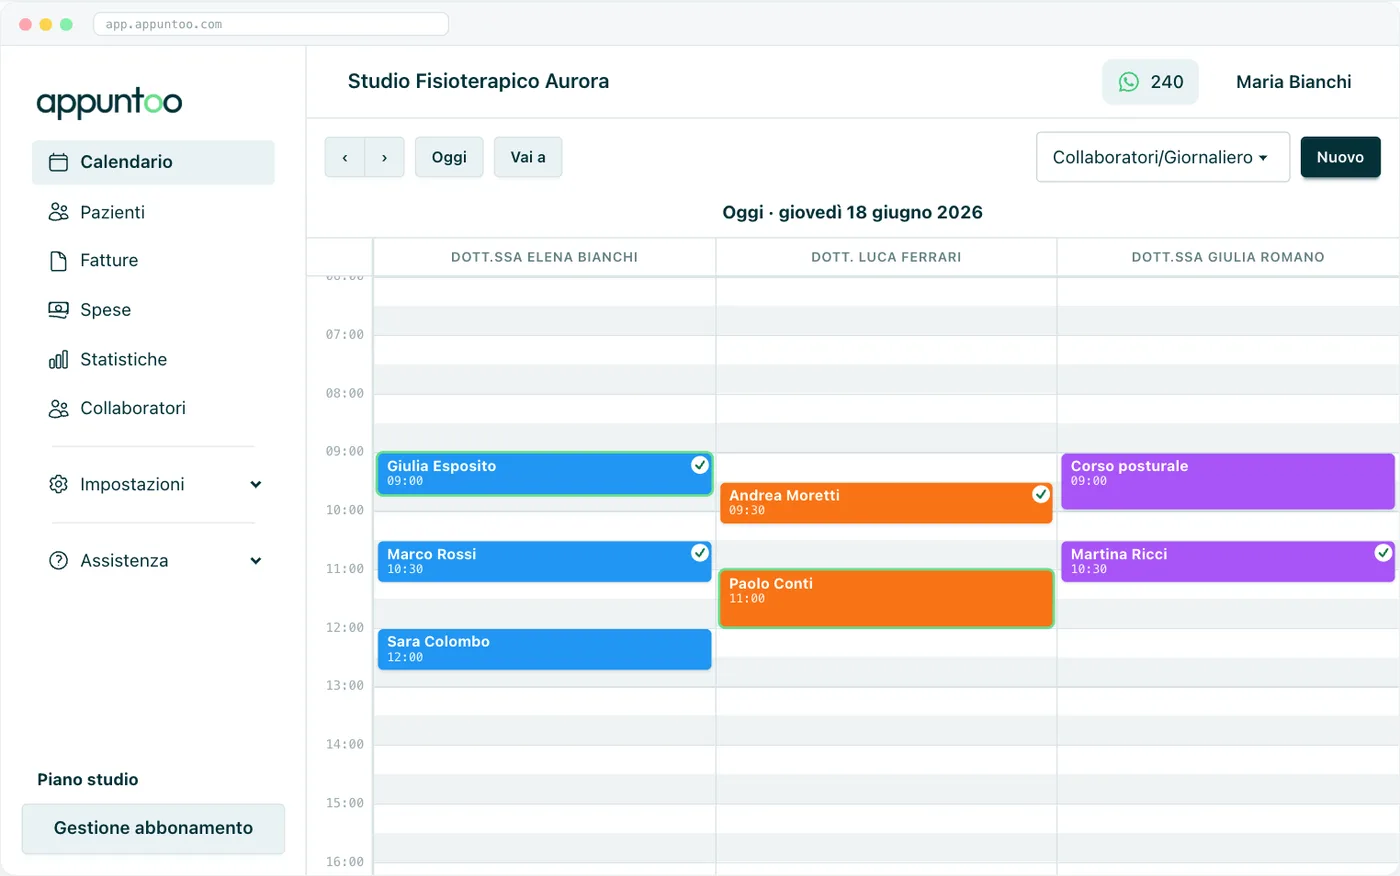Expand the Impostazioni submenu chevron
This screenshot has width=1400, height=876.
(x=256, y=485)
